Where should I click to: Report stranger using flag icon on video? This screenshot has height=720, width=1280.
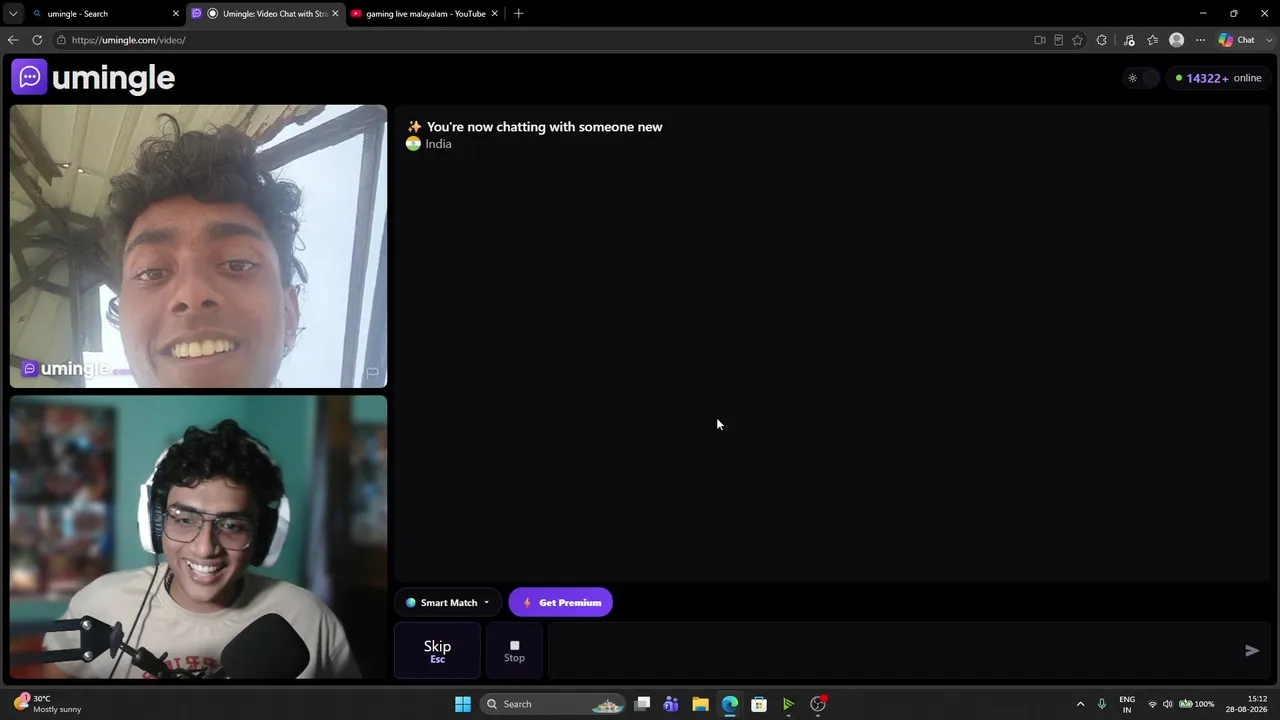372,373
